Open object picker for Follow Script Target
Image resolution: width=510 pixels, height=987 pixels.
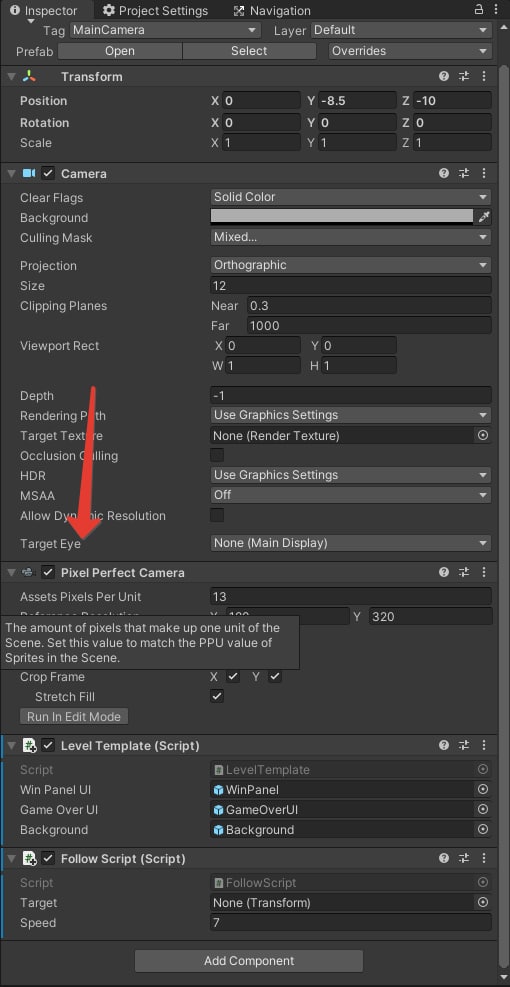(483, 903)
